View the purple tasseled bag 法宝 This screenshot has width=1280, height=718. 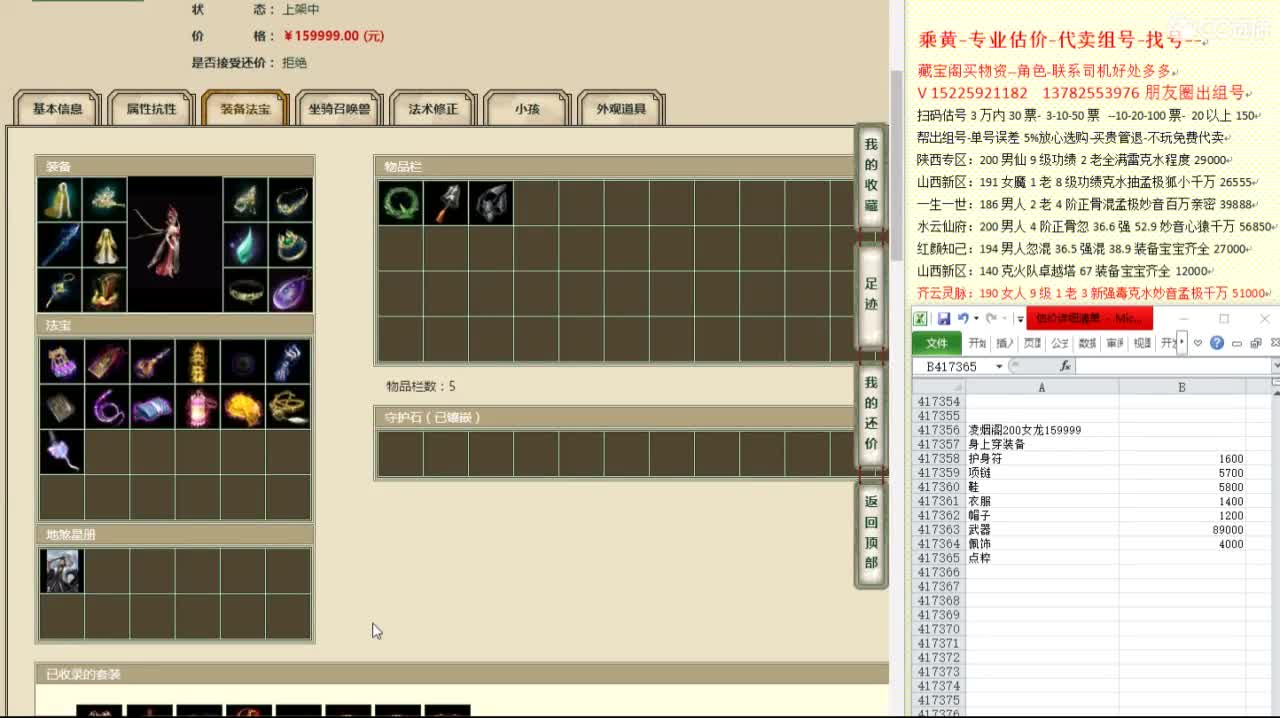coord(61,362)
